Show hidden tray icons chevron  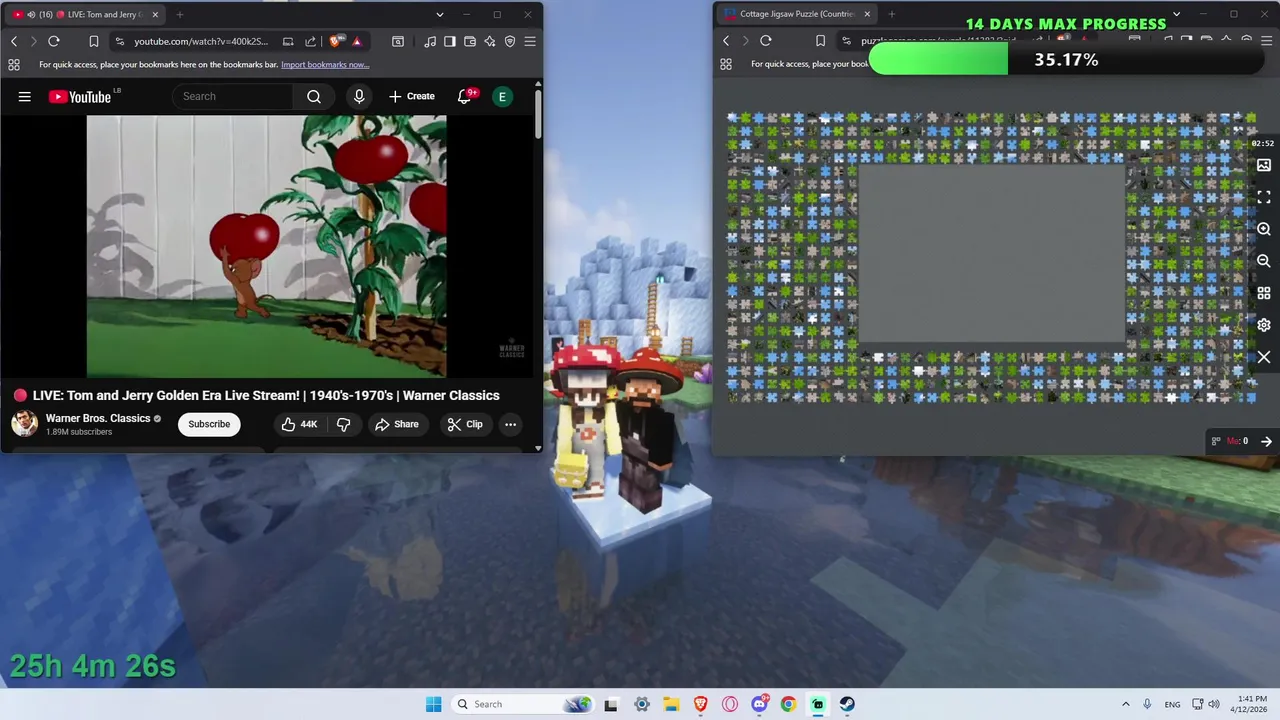tap(1126, 704)
